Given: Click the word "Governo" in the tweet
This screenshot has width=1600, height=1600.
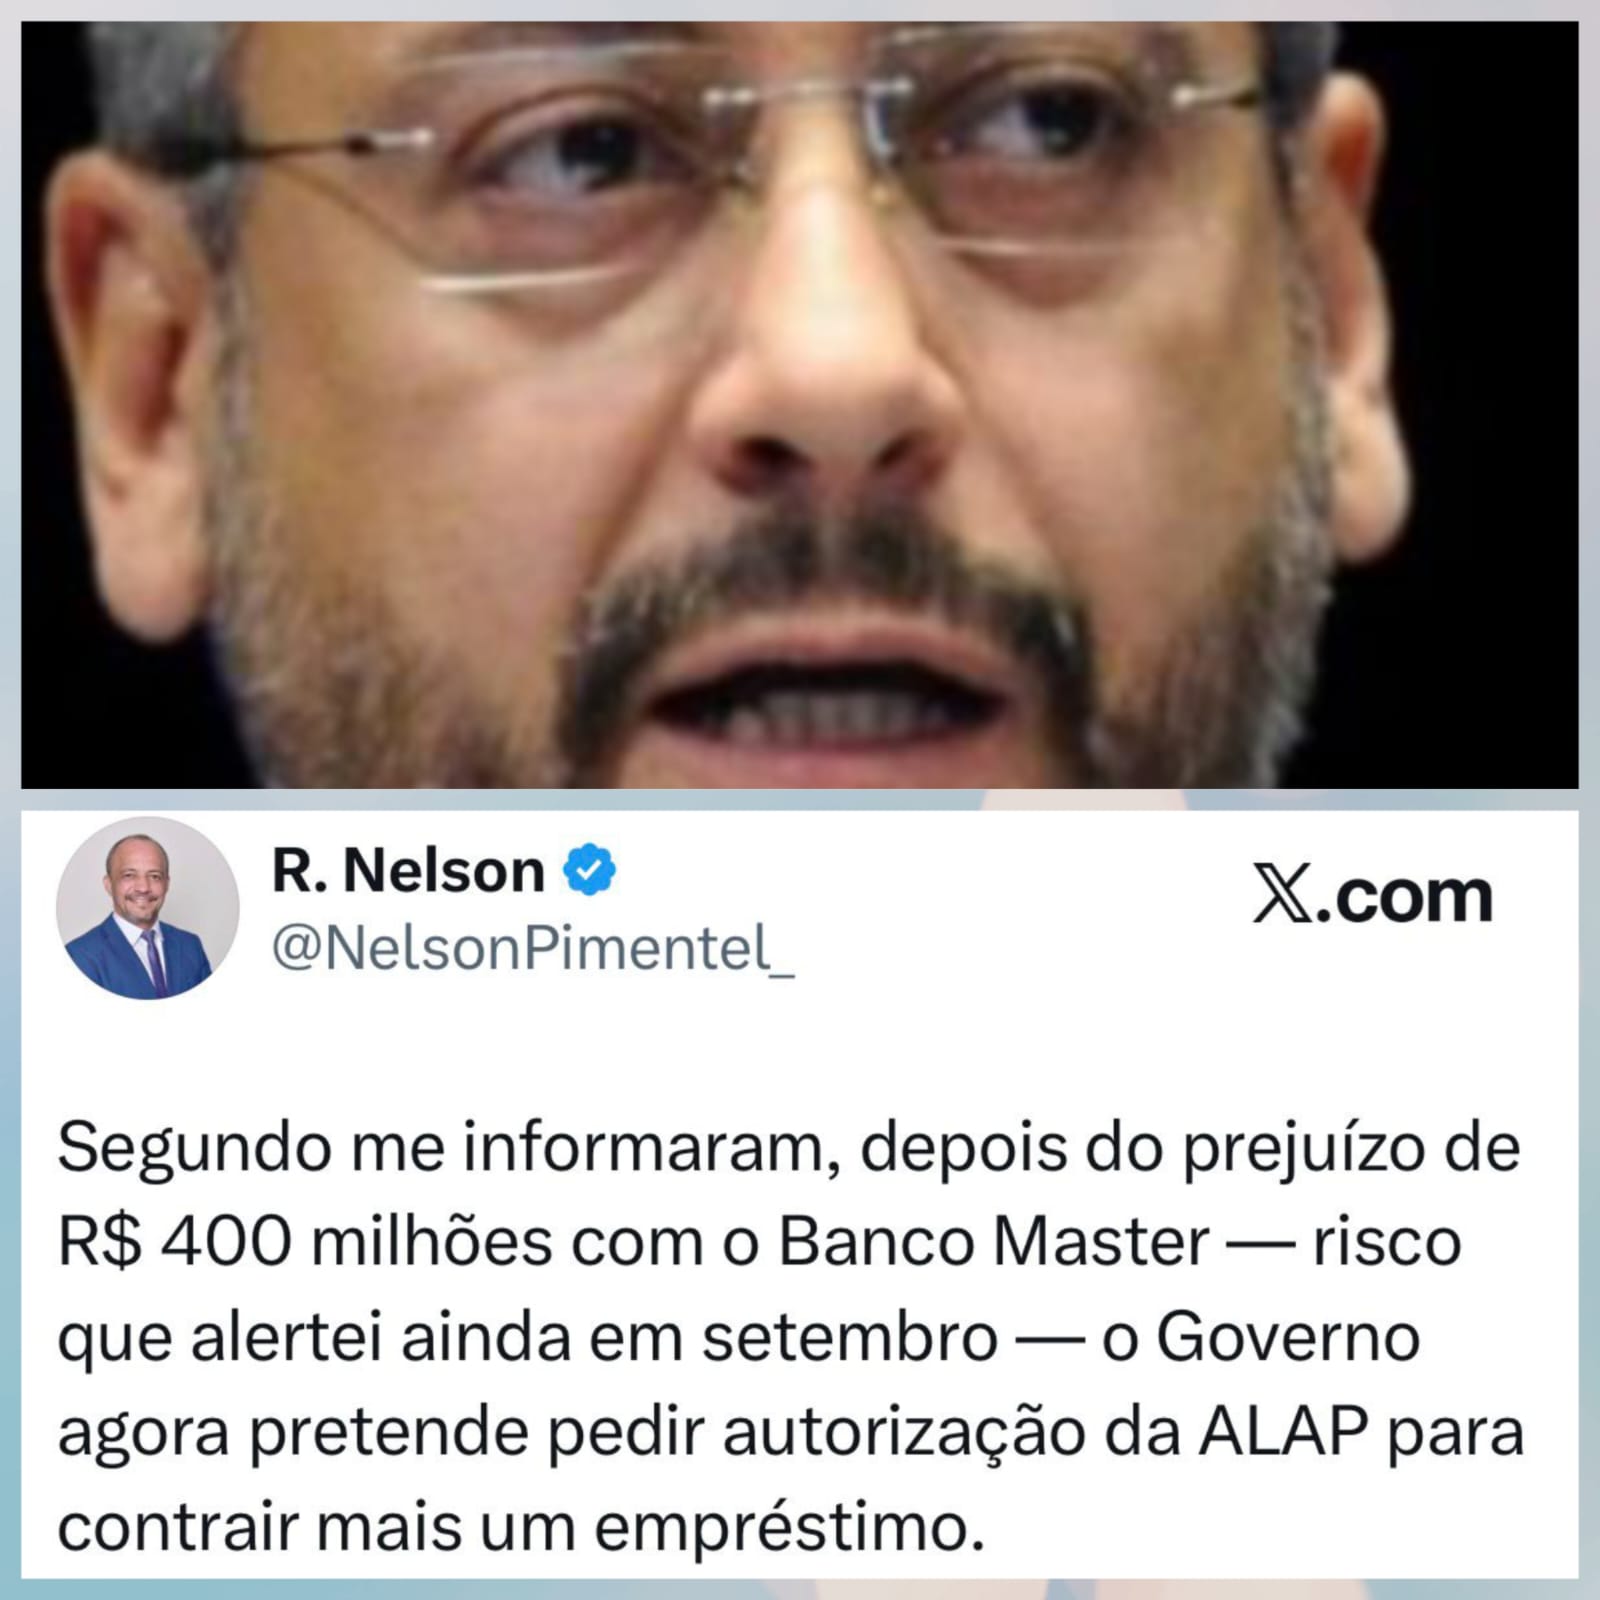Looking at the screenshot, I should [1289, 1338].
